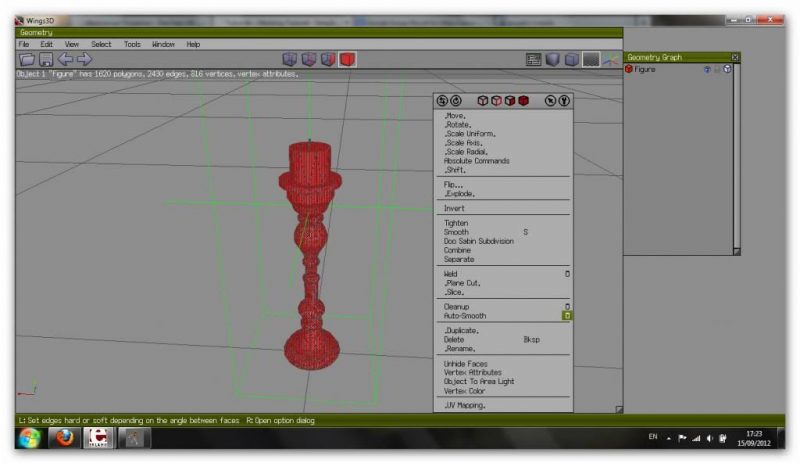Switch to face selection mode cube

(328, 60)
